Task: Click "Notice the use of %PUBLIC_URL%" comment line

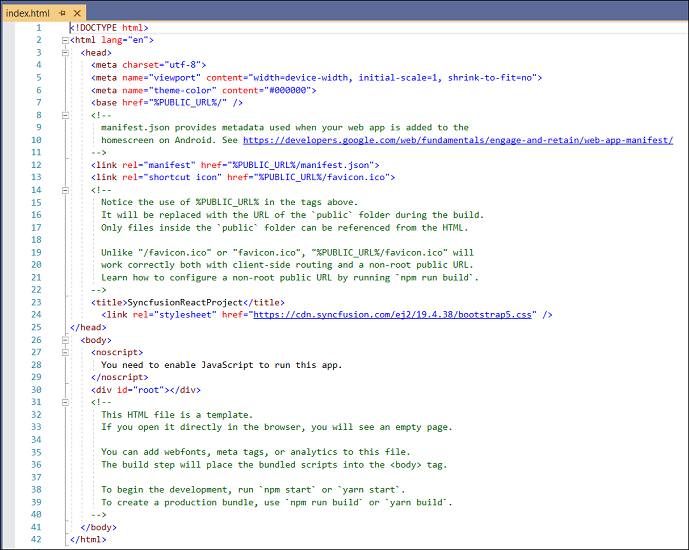Action: pyautogui.click(x=229, y=203)
